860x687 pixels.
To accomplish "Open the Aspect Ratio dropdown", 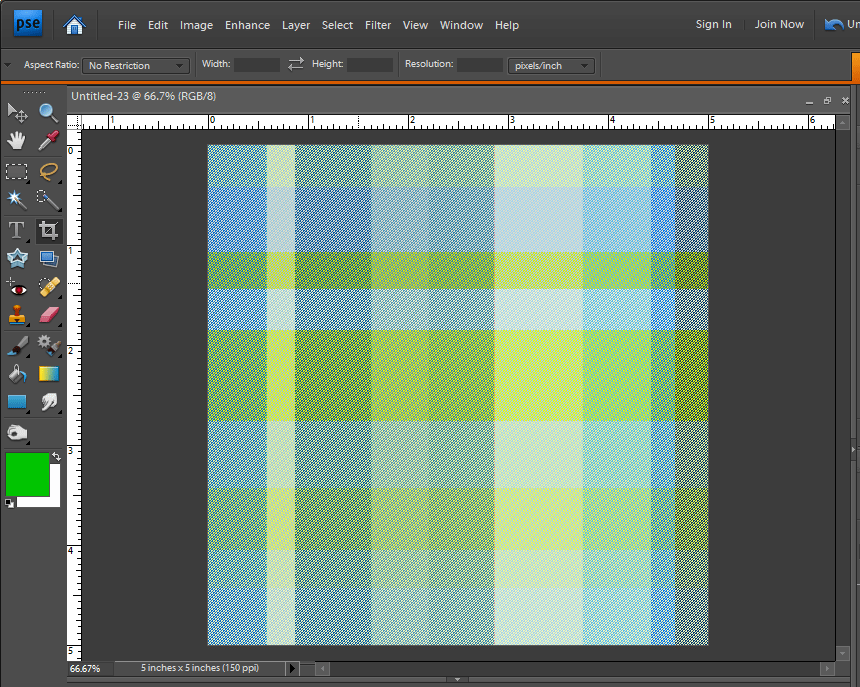I will click(x=136, y=66).
